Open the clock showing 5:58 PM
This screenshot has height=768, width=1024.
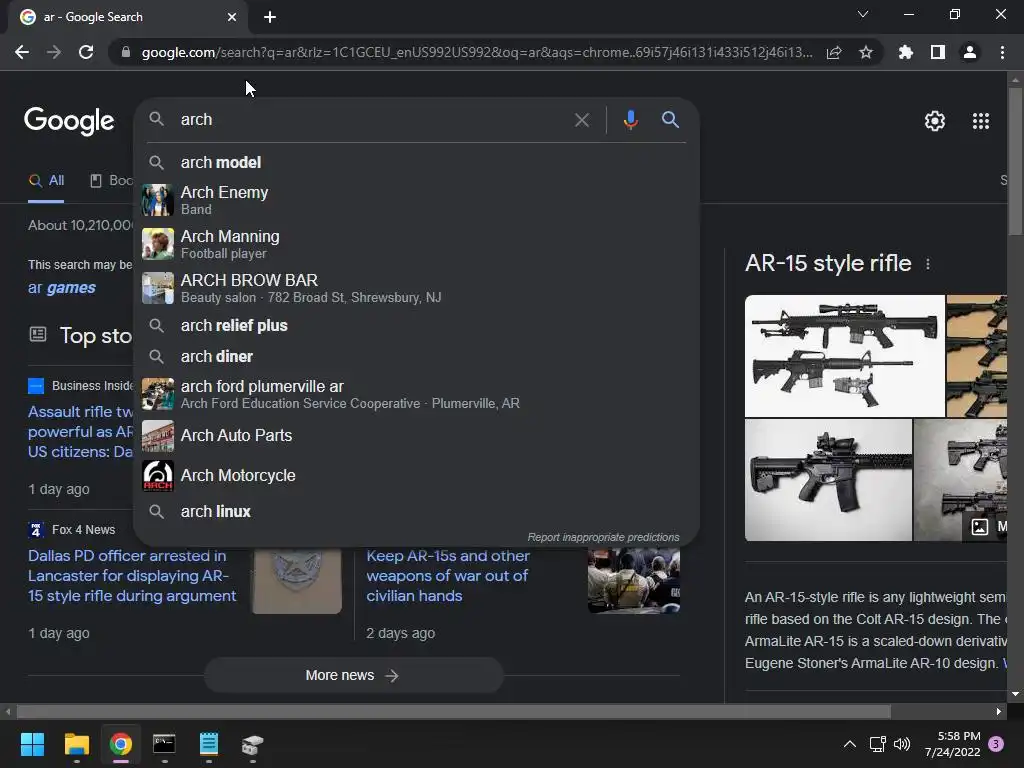(952, 744)
